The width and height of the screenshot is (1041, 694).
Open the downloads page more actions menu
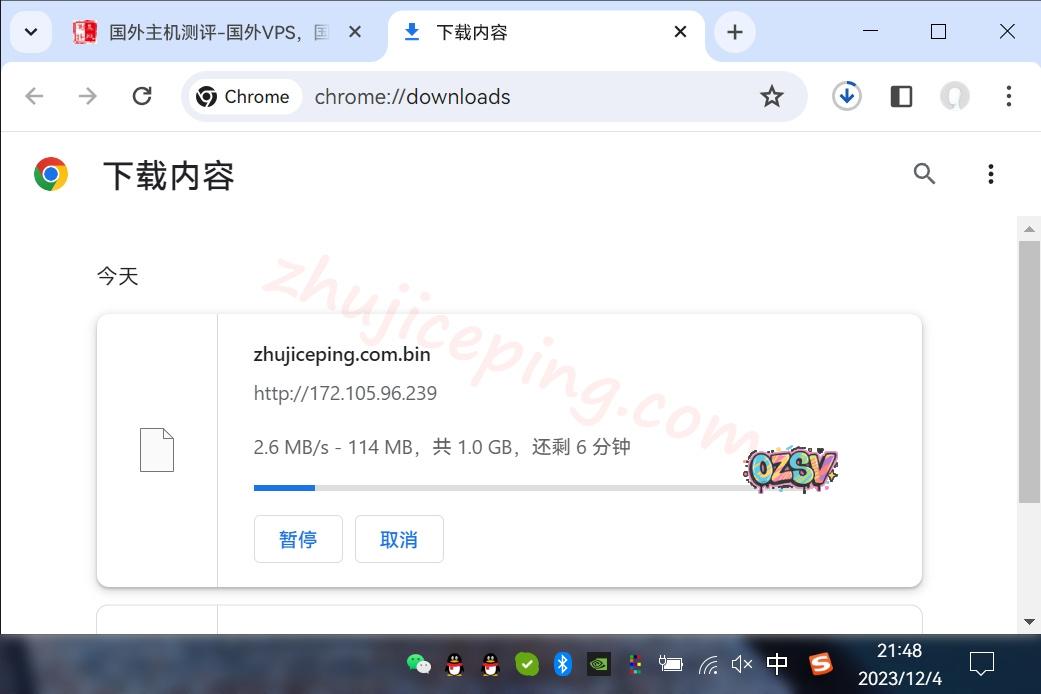tap(990, 174)
